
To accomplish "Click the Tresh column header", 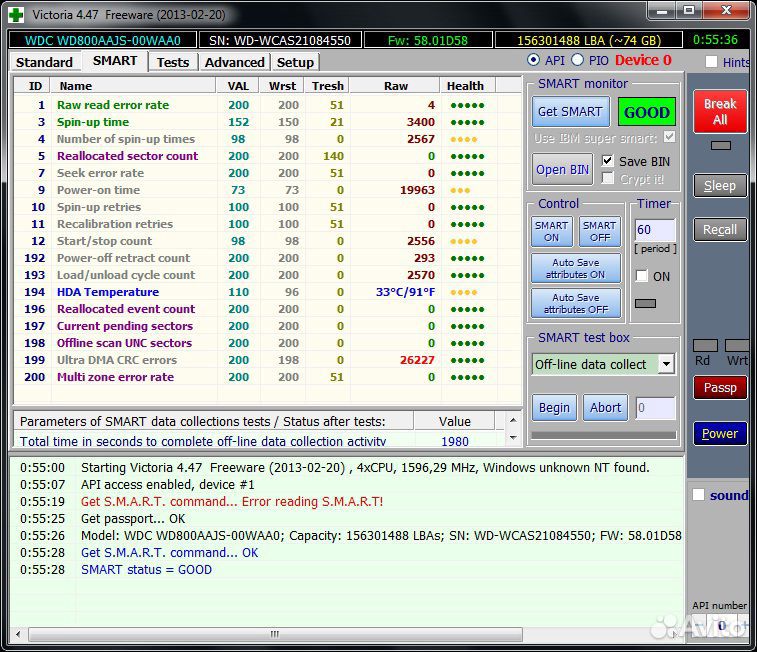I will [x=327, y=86].
